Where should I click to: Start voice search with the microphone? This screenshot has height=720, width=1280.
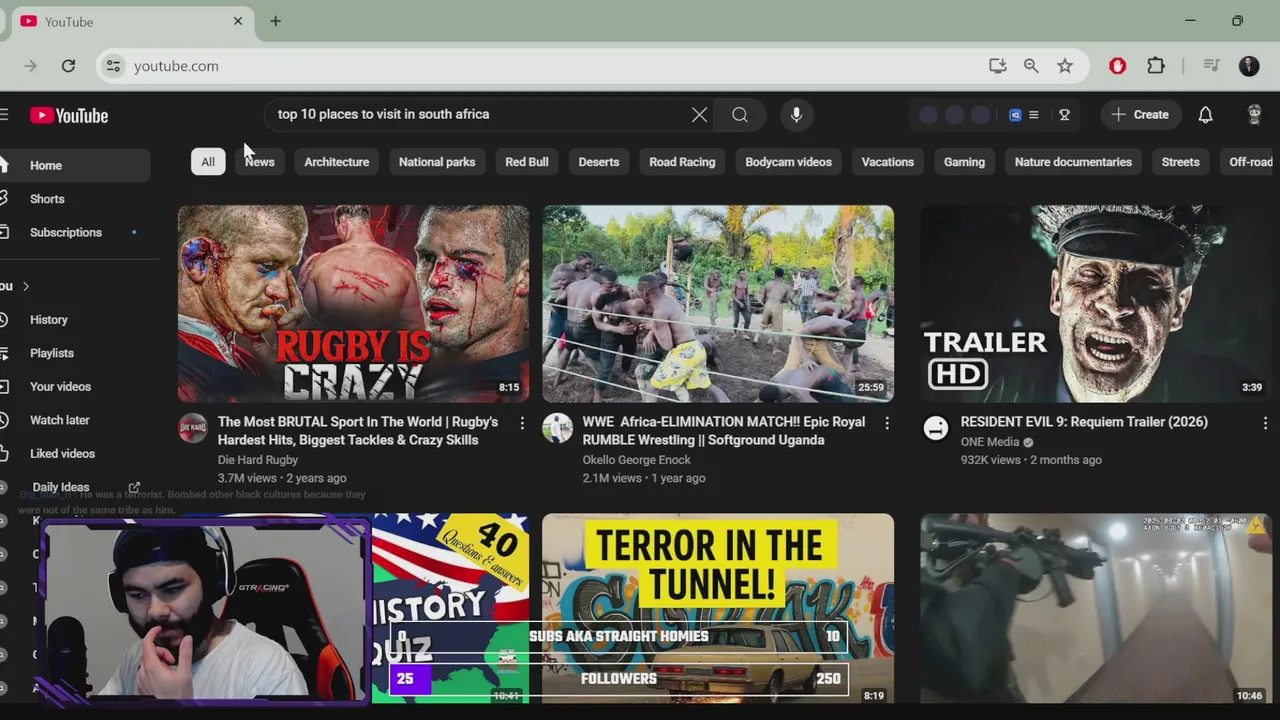click(x=796, y=115)
